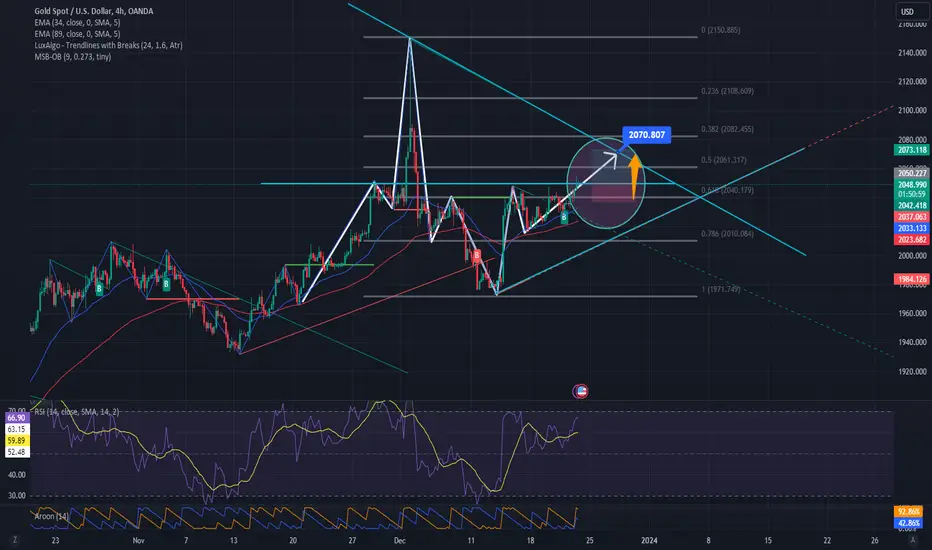Click the Gold Spot / U.S. Dollar title
Screen dimensions: 932x550
[x=93, y=11]
